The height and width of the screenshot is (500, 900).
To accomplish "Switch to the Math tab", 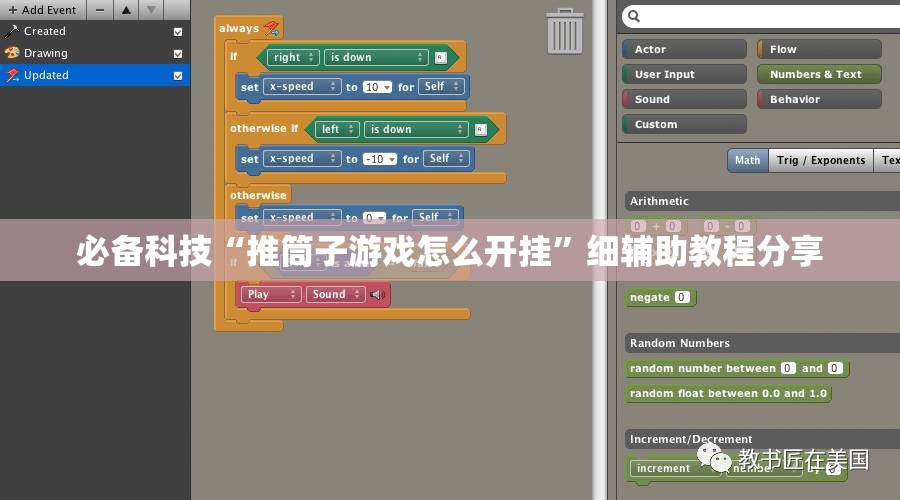I will (747, 160).
